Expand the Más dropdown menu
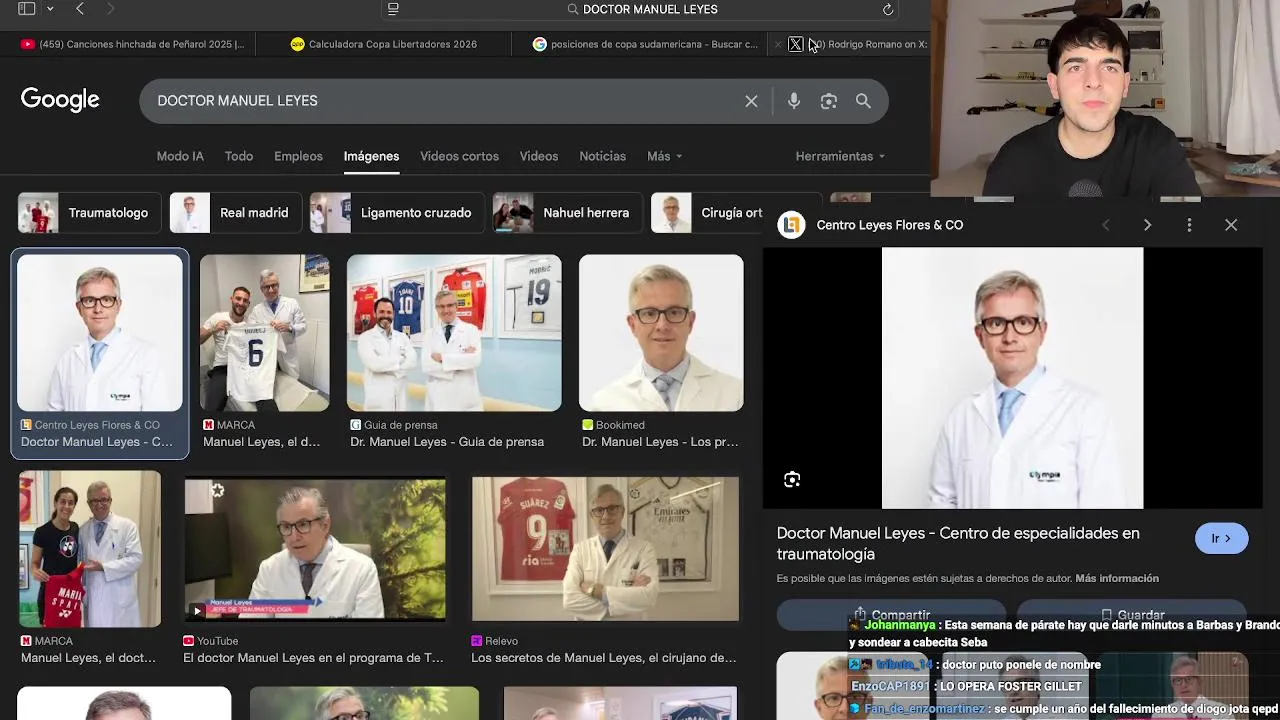Image resolution: width=1280 pixels, height=720 pixels. click(x=664, y=156)
